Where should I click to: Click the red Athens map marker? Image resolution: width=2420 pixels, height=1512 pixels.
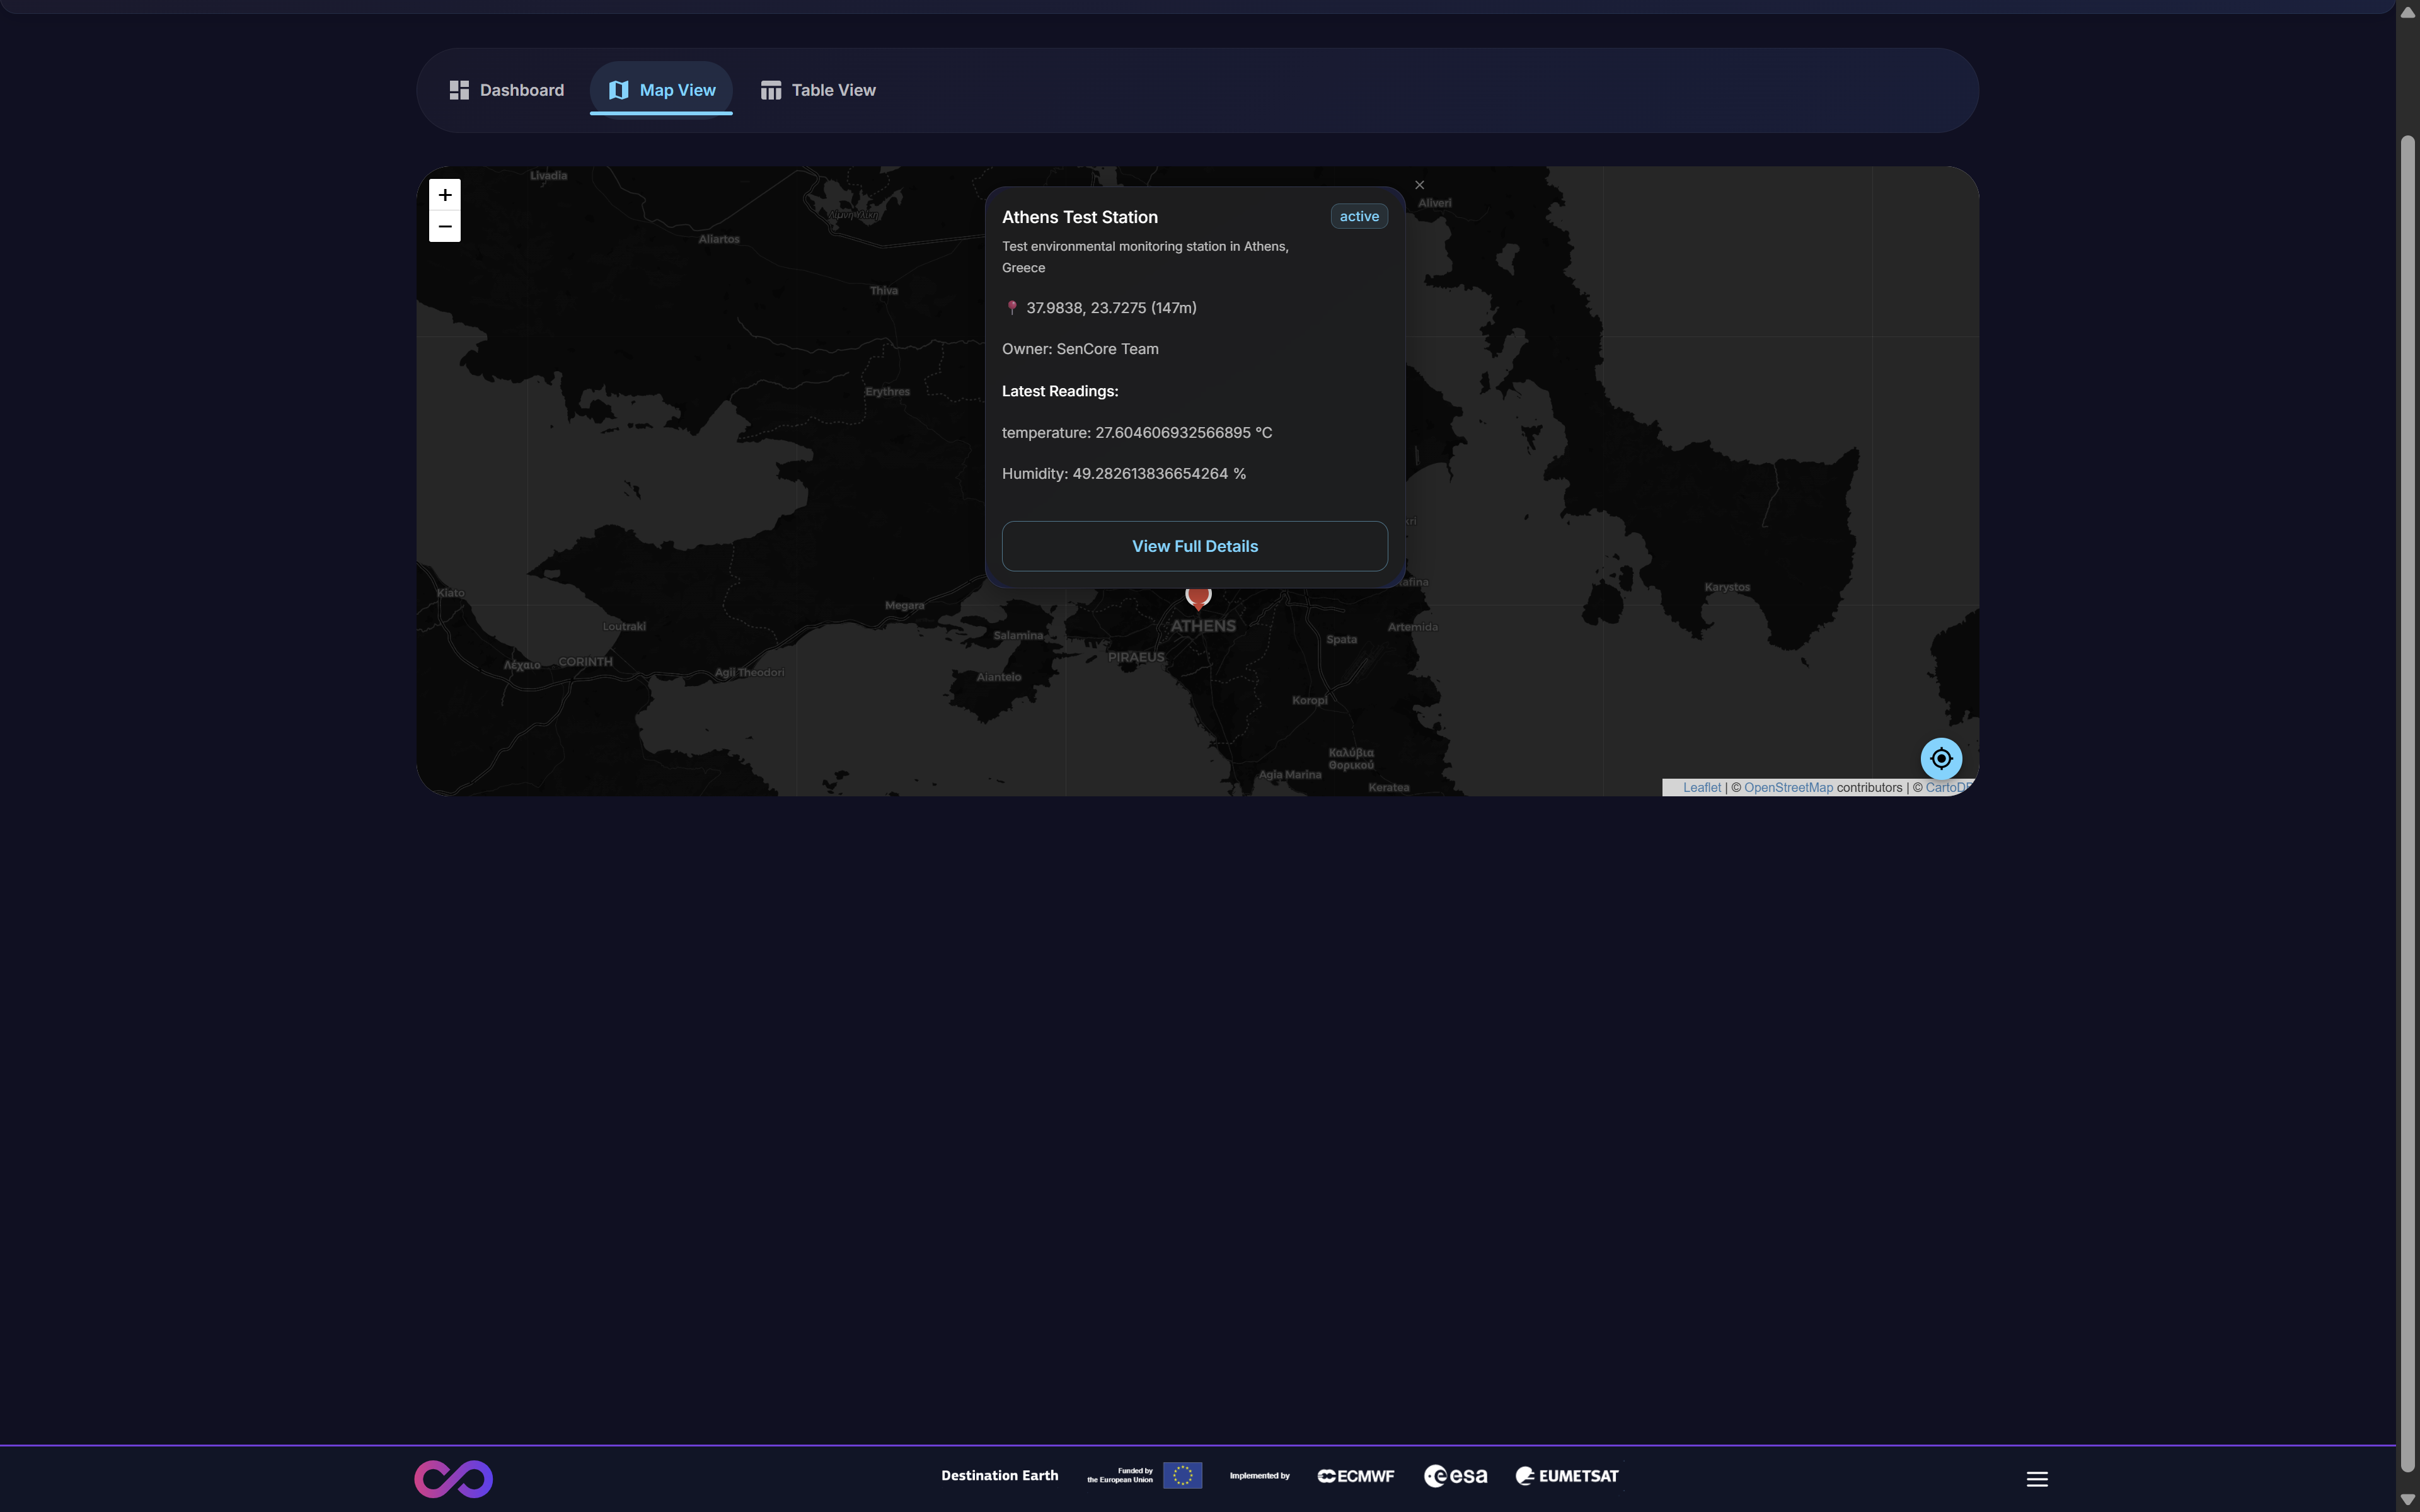(x=1198, y=597)
